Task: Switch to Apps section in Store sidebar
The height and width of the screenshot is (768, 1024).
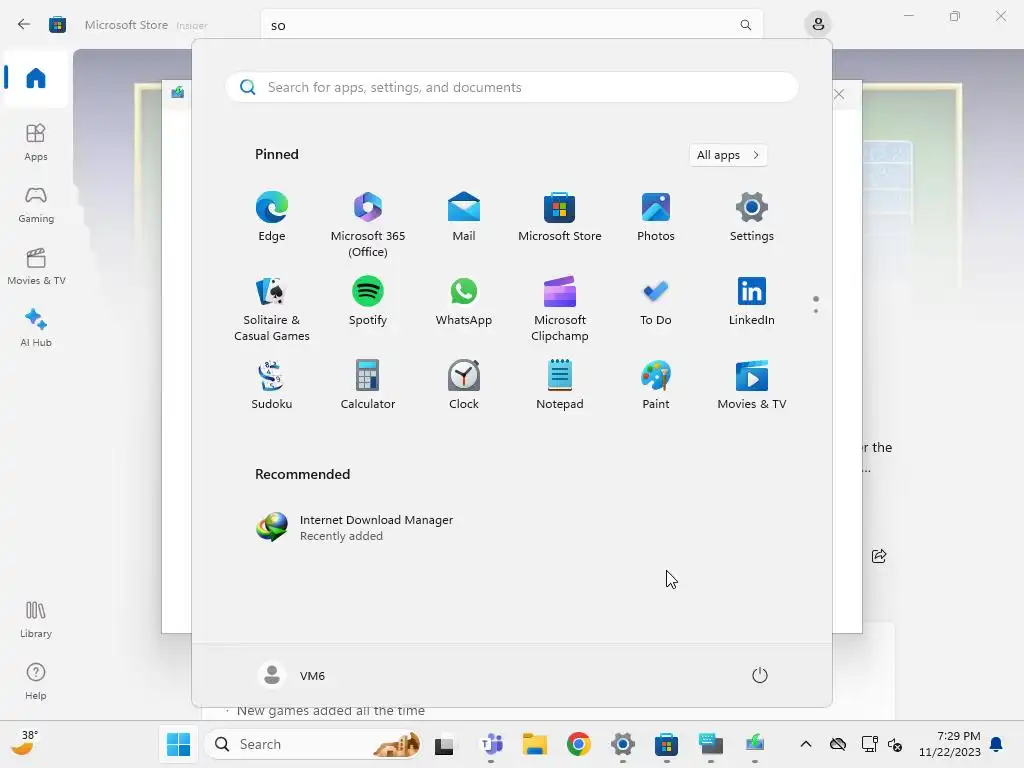Action: [36, 142]
